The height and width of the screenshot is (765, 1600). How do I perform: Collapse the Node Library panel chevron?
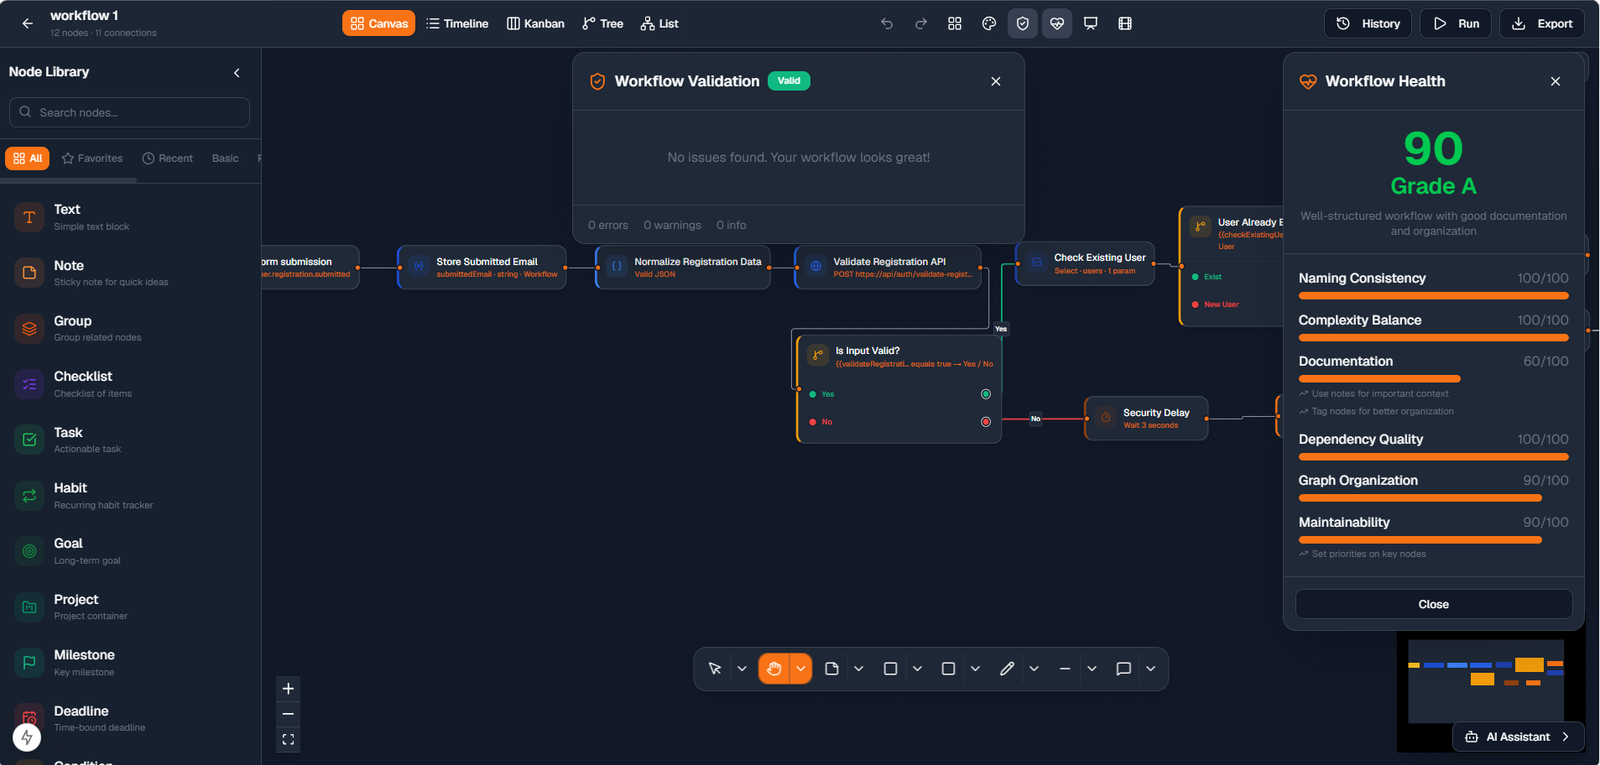(x=237, y=73)
